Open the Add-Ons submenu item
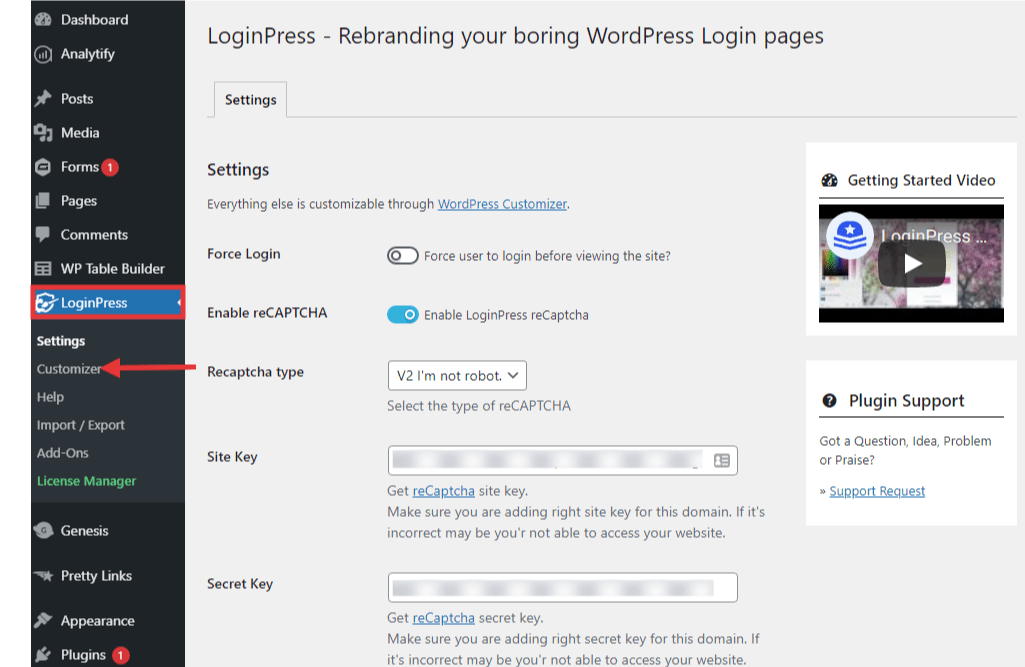 coord(63,453)
